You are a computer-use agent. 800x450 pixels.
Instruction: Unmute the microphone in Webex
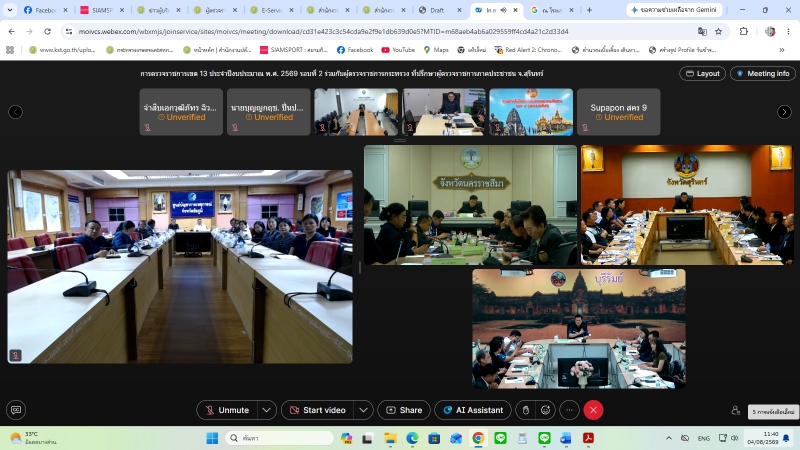pos(228,410)
